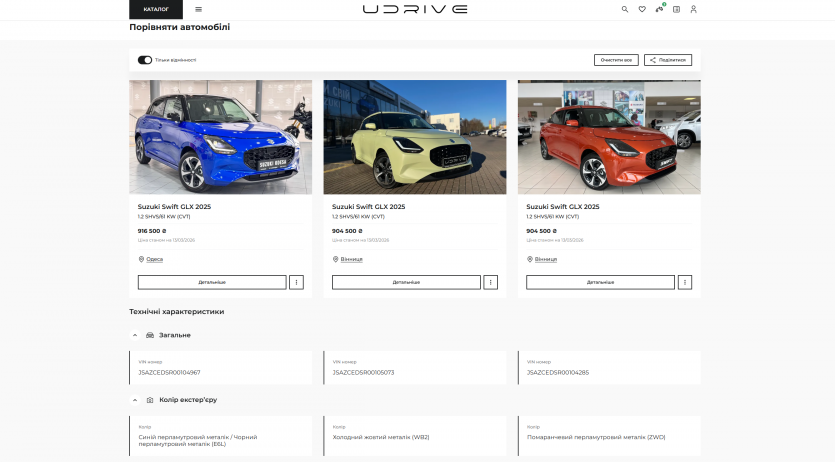Click the square icon beside the profile icon
The image size is (835, 462).
pos(676,9)
